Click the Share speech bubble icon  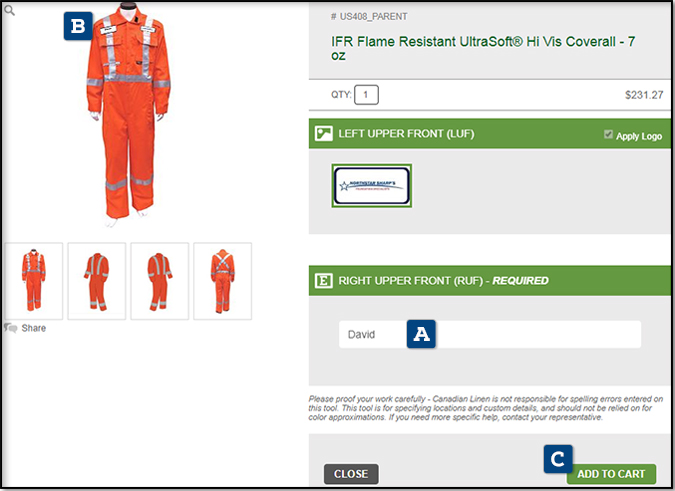point(11,328)
